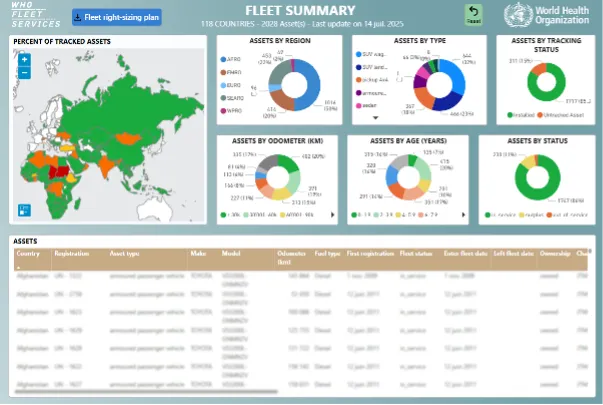This screenshot has height=405, width=603.
Task: Sort table by Make column header
Action: [x=203, y=259]
